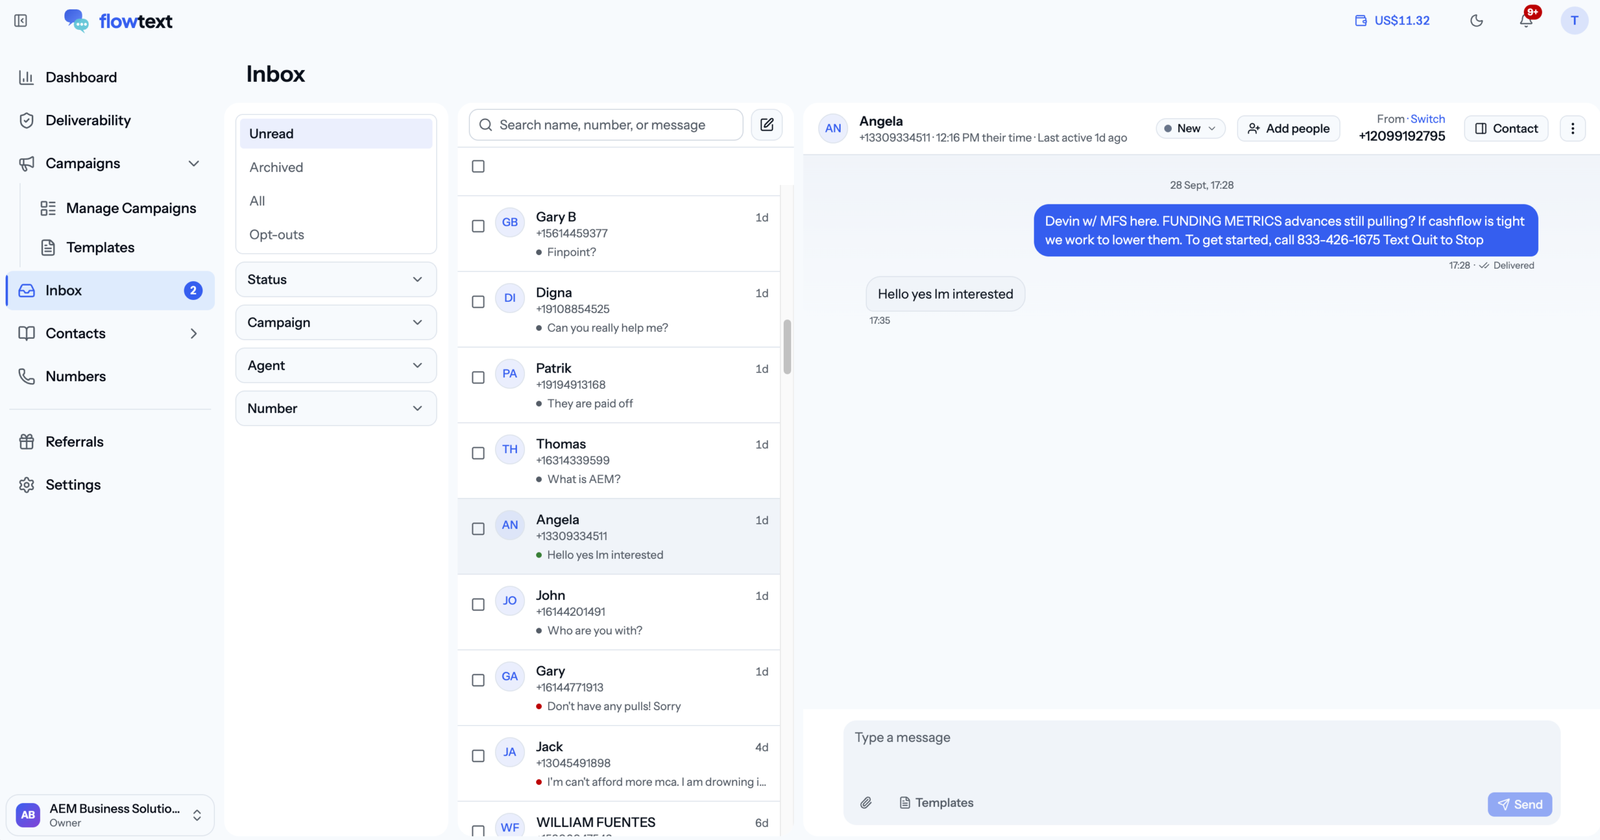Click Angela's AN avatar in chat header

click(x=833, y=128)
